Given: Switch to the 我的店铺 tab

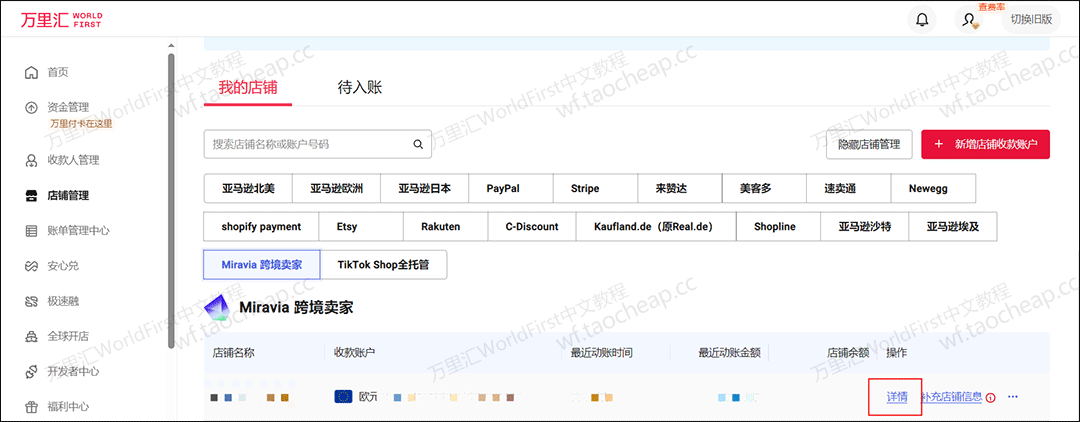Looking at the screenshot, I should [x=248, y=87].
